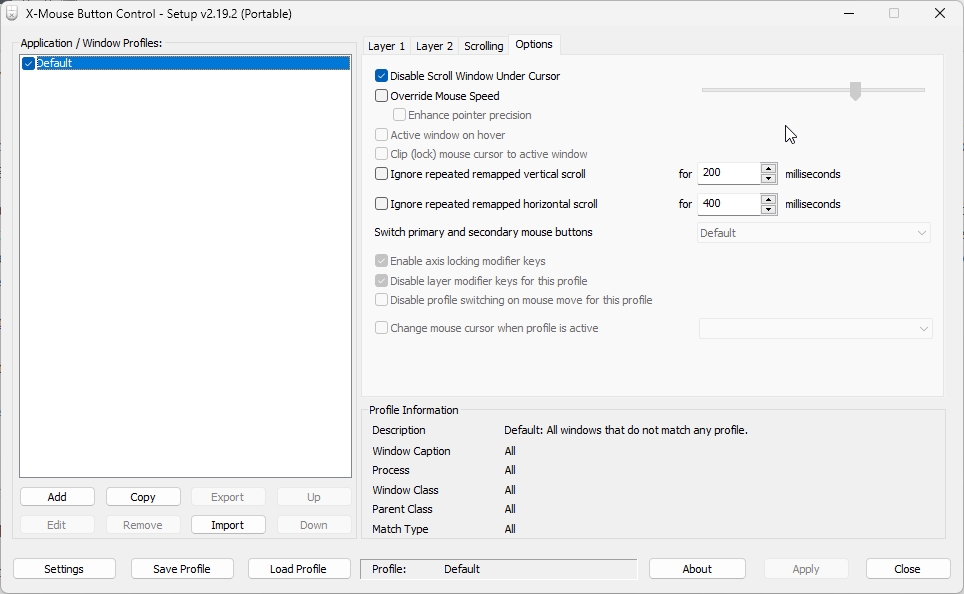This screenshot has height=594, width=964.
Task: Open the About dialog
Action: click(x=697, y=569)
